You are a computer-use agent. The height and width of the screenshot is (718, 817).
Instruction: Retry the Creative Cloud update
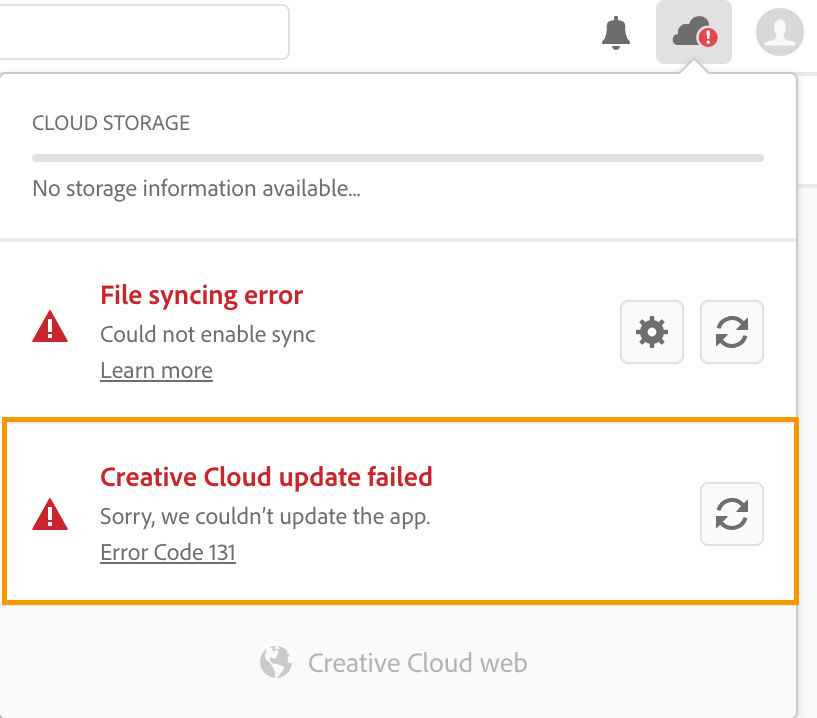point(732,514)
